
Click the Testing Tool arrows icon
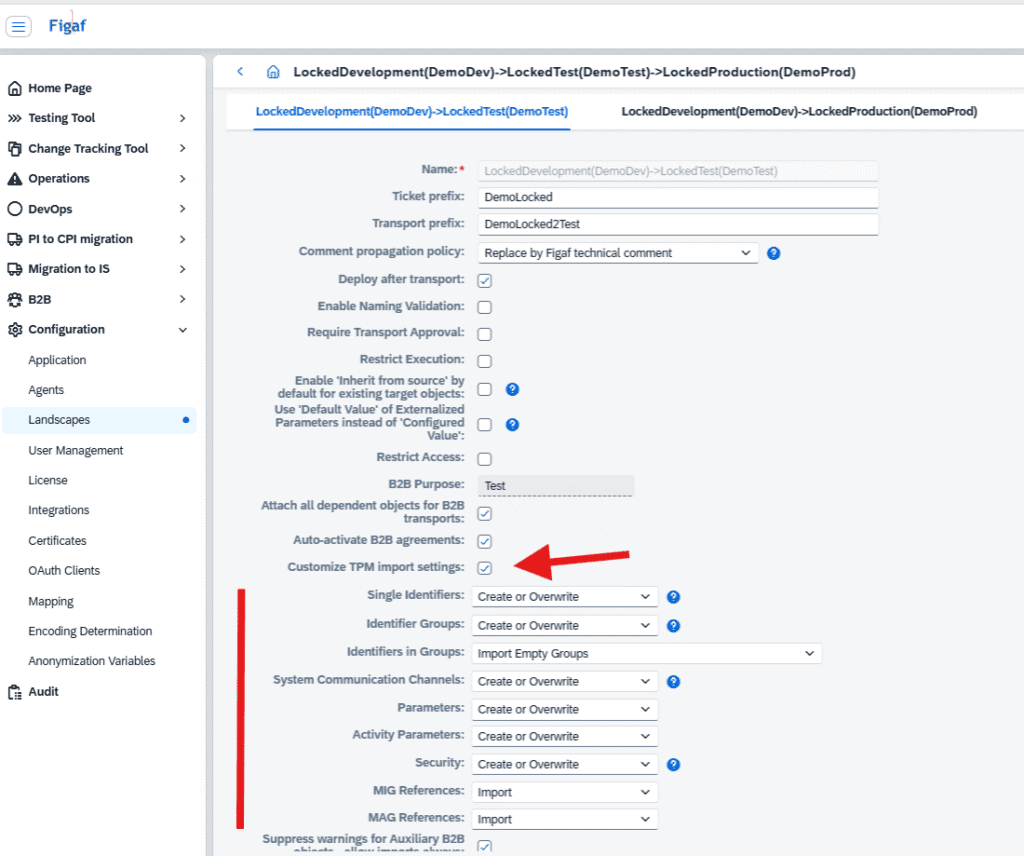pyautogui.click(x=14, y=118)
